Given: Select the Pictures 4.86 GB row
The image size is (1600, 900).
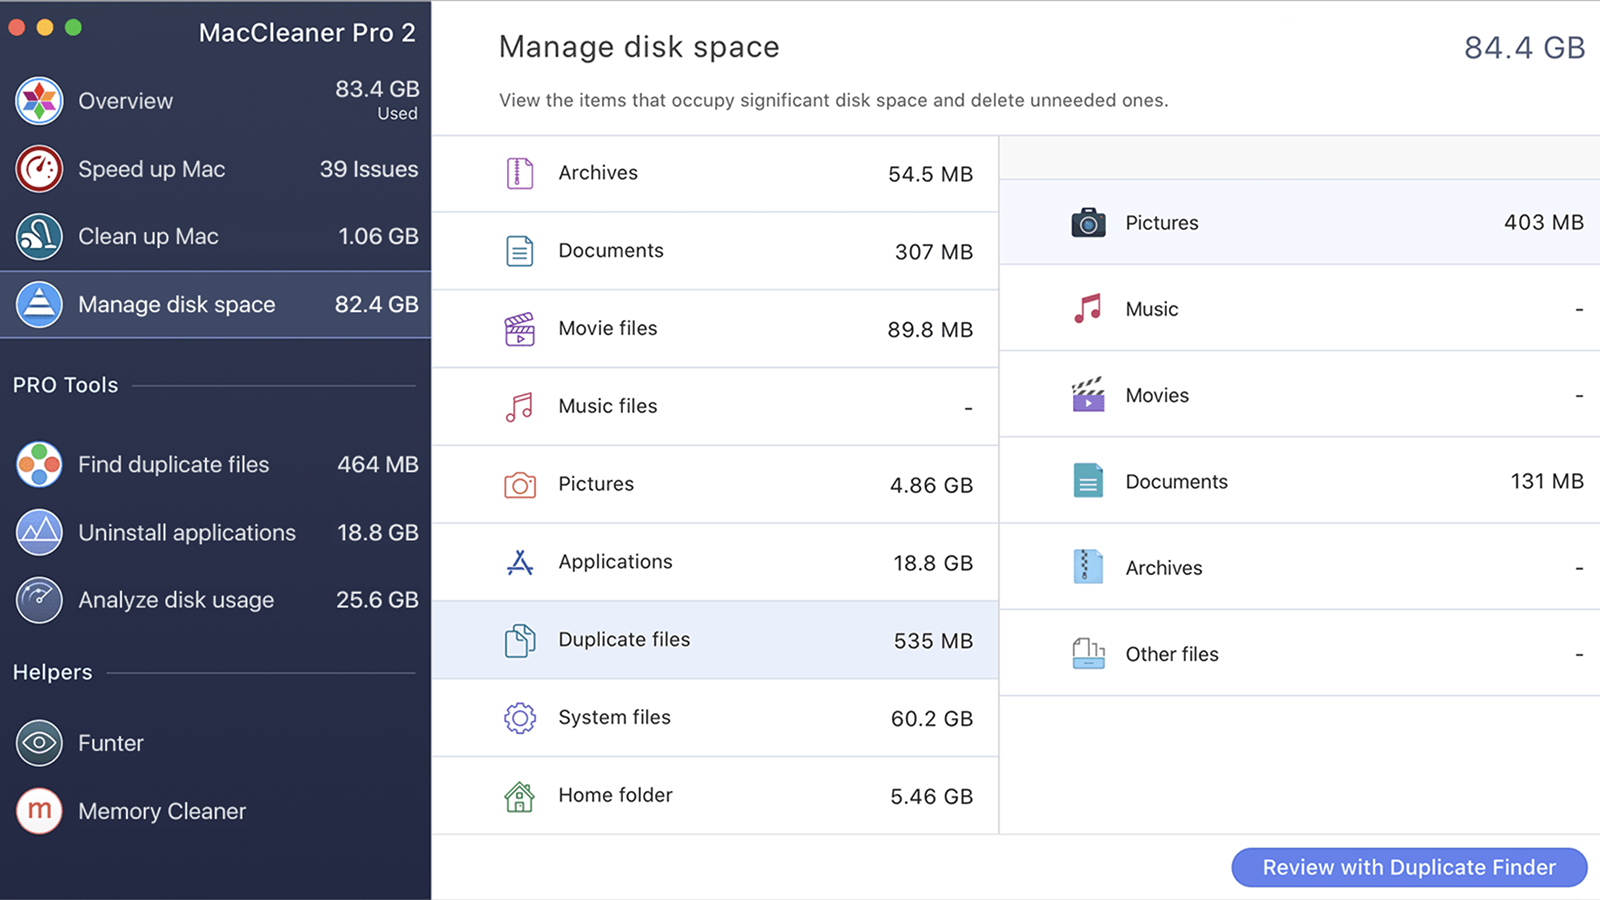Looking at the screenshot, I should [x=715, y=485].
